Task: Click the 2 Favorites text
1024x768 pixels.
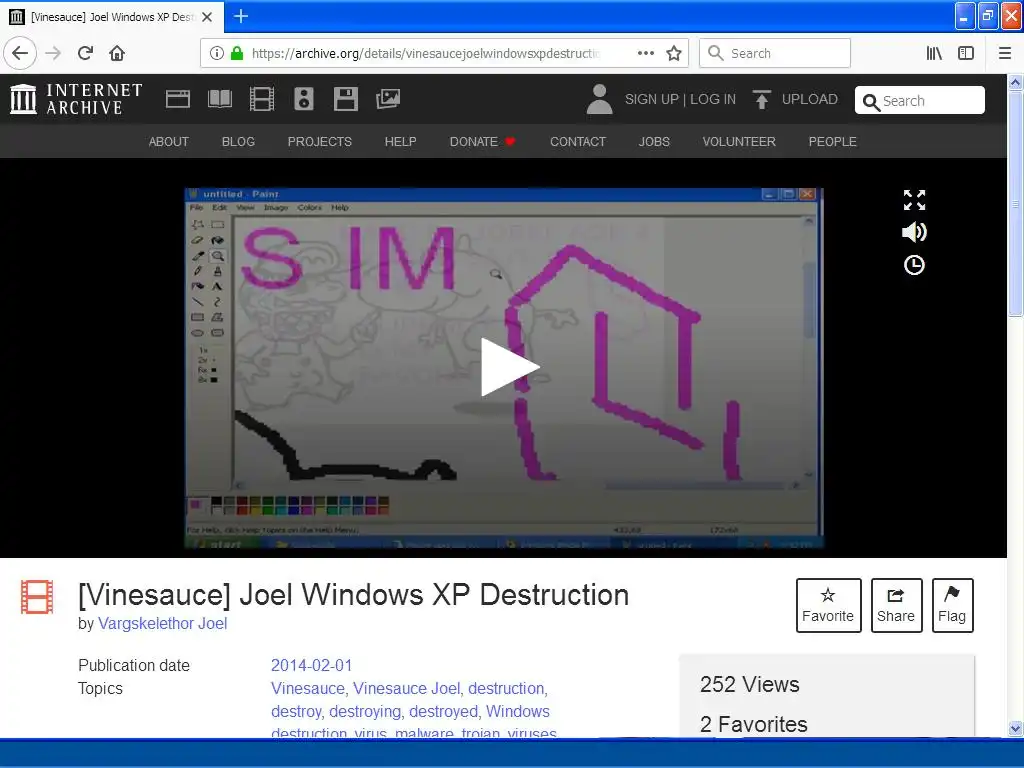Action: click(x=754, y=724)
